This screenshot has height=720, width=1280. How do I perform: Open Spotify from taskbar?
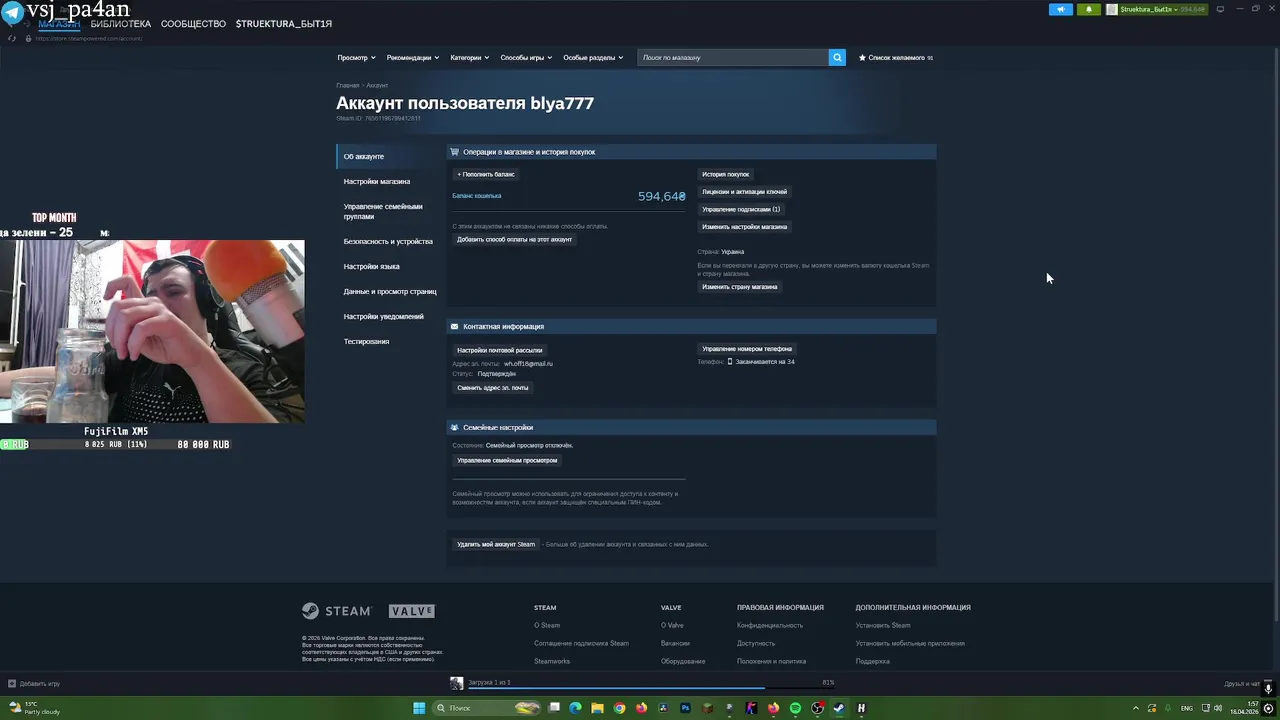click(x=795, y=708)
